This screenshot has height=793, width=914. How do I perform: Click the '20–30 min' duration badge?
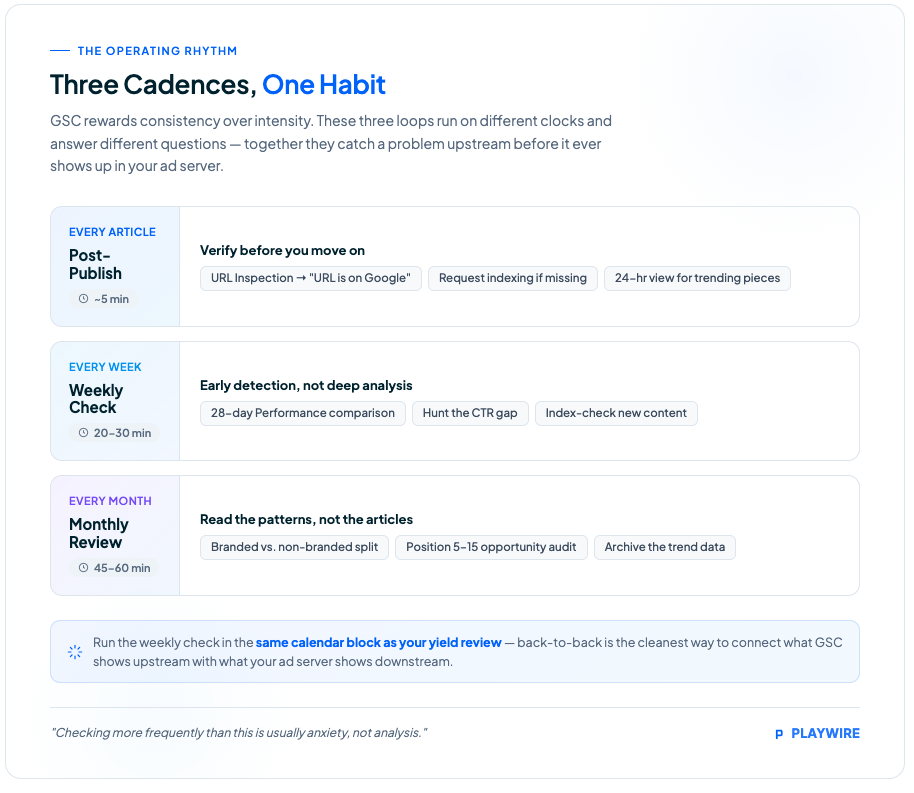point(114,433)
